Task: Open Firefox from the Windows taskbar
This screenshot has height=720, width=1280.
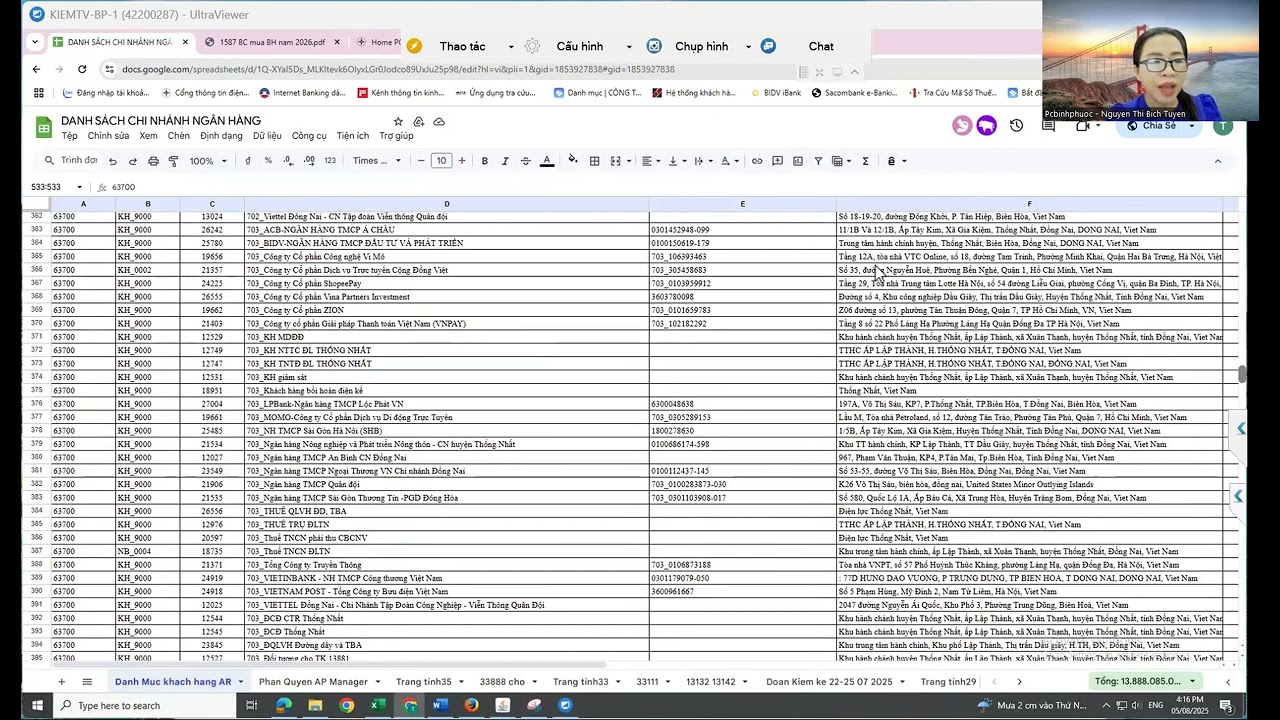Action: coord(471,705)
